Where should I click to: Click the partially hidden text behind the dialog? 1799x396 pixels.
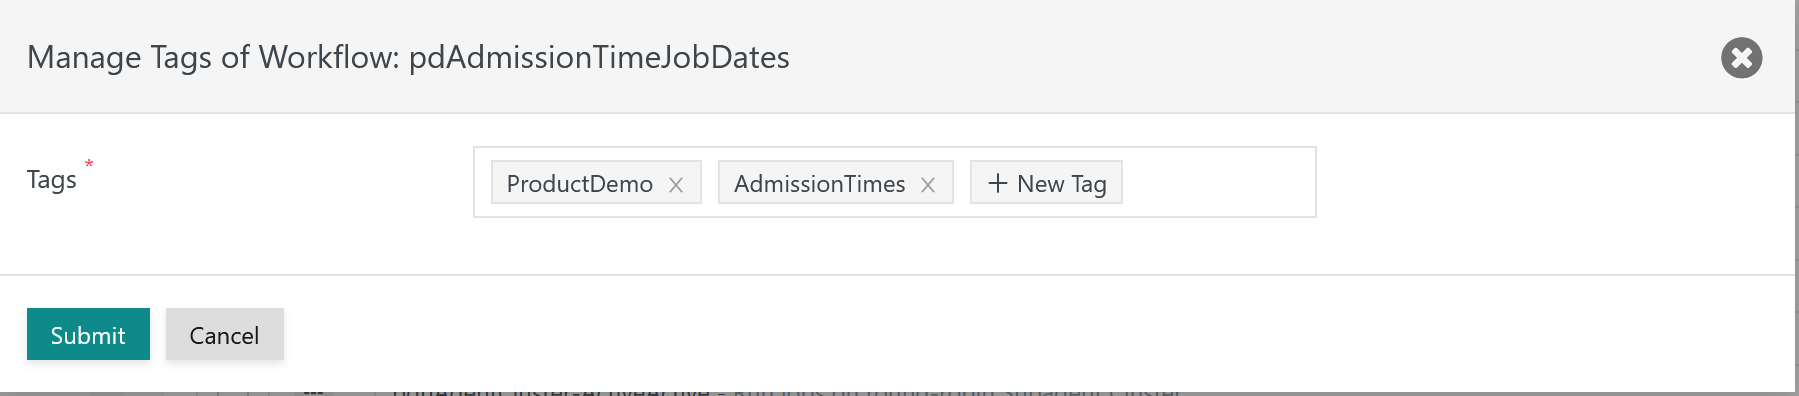(x=786, y=390)
